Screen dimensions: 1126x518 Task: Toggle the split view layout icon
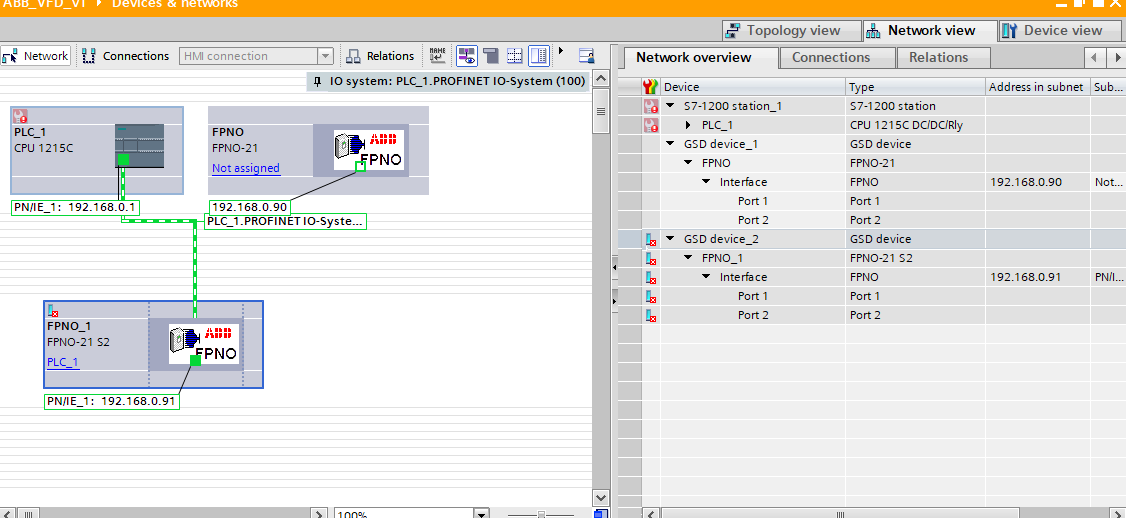[539, 55]
